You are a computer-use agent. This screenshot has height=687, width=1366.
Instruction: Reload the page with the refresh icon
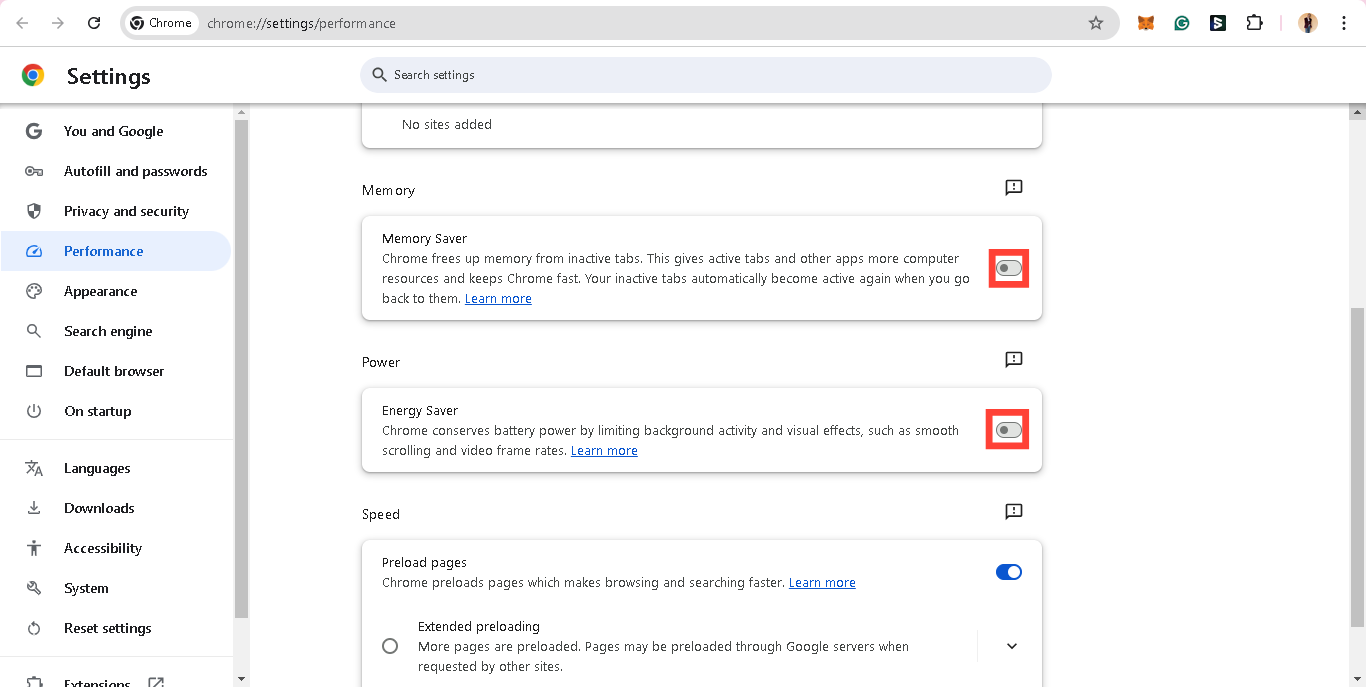[94, 23]
